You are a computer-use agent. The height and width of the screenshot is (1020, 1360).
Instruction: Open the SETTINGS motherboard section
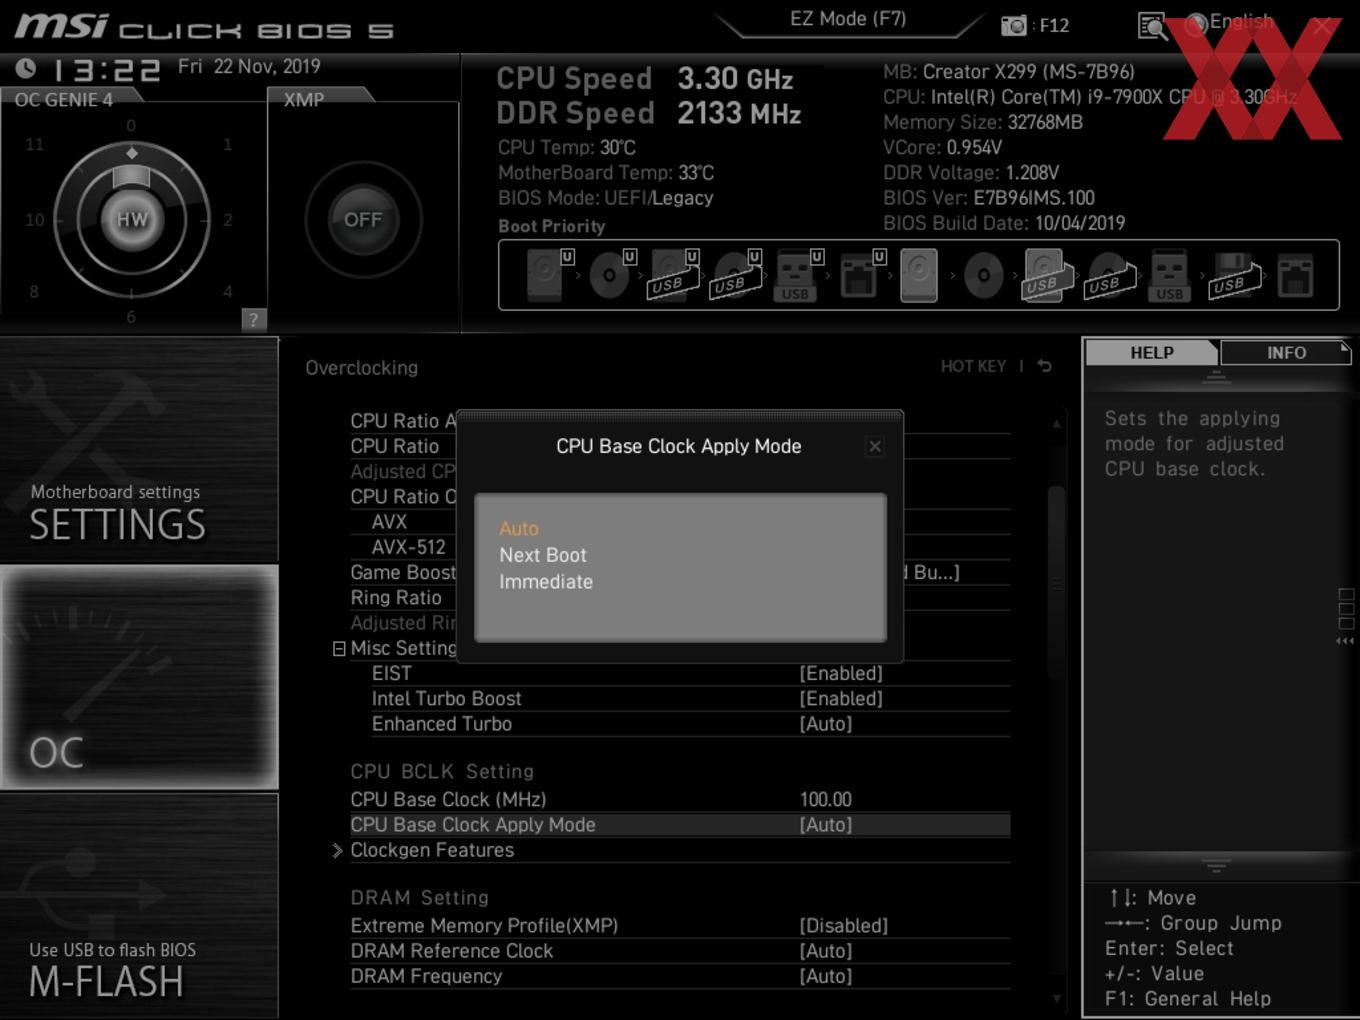pos(139,449)
